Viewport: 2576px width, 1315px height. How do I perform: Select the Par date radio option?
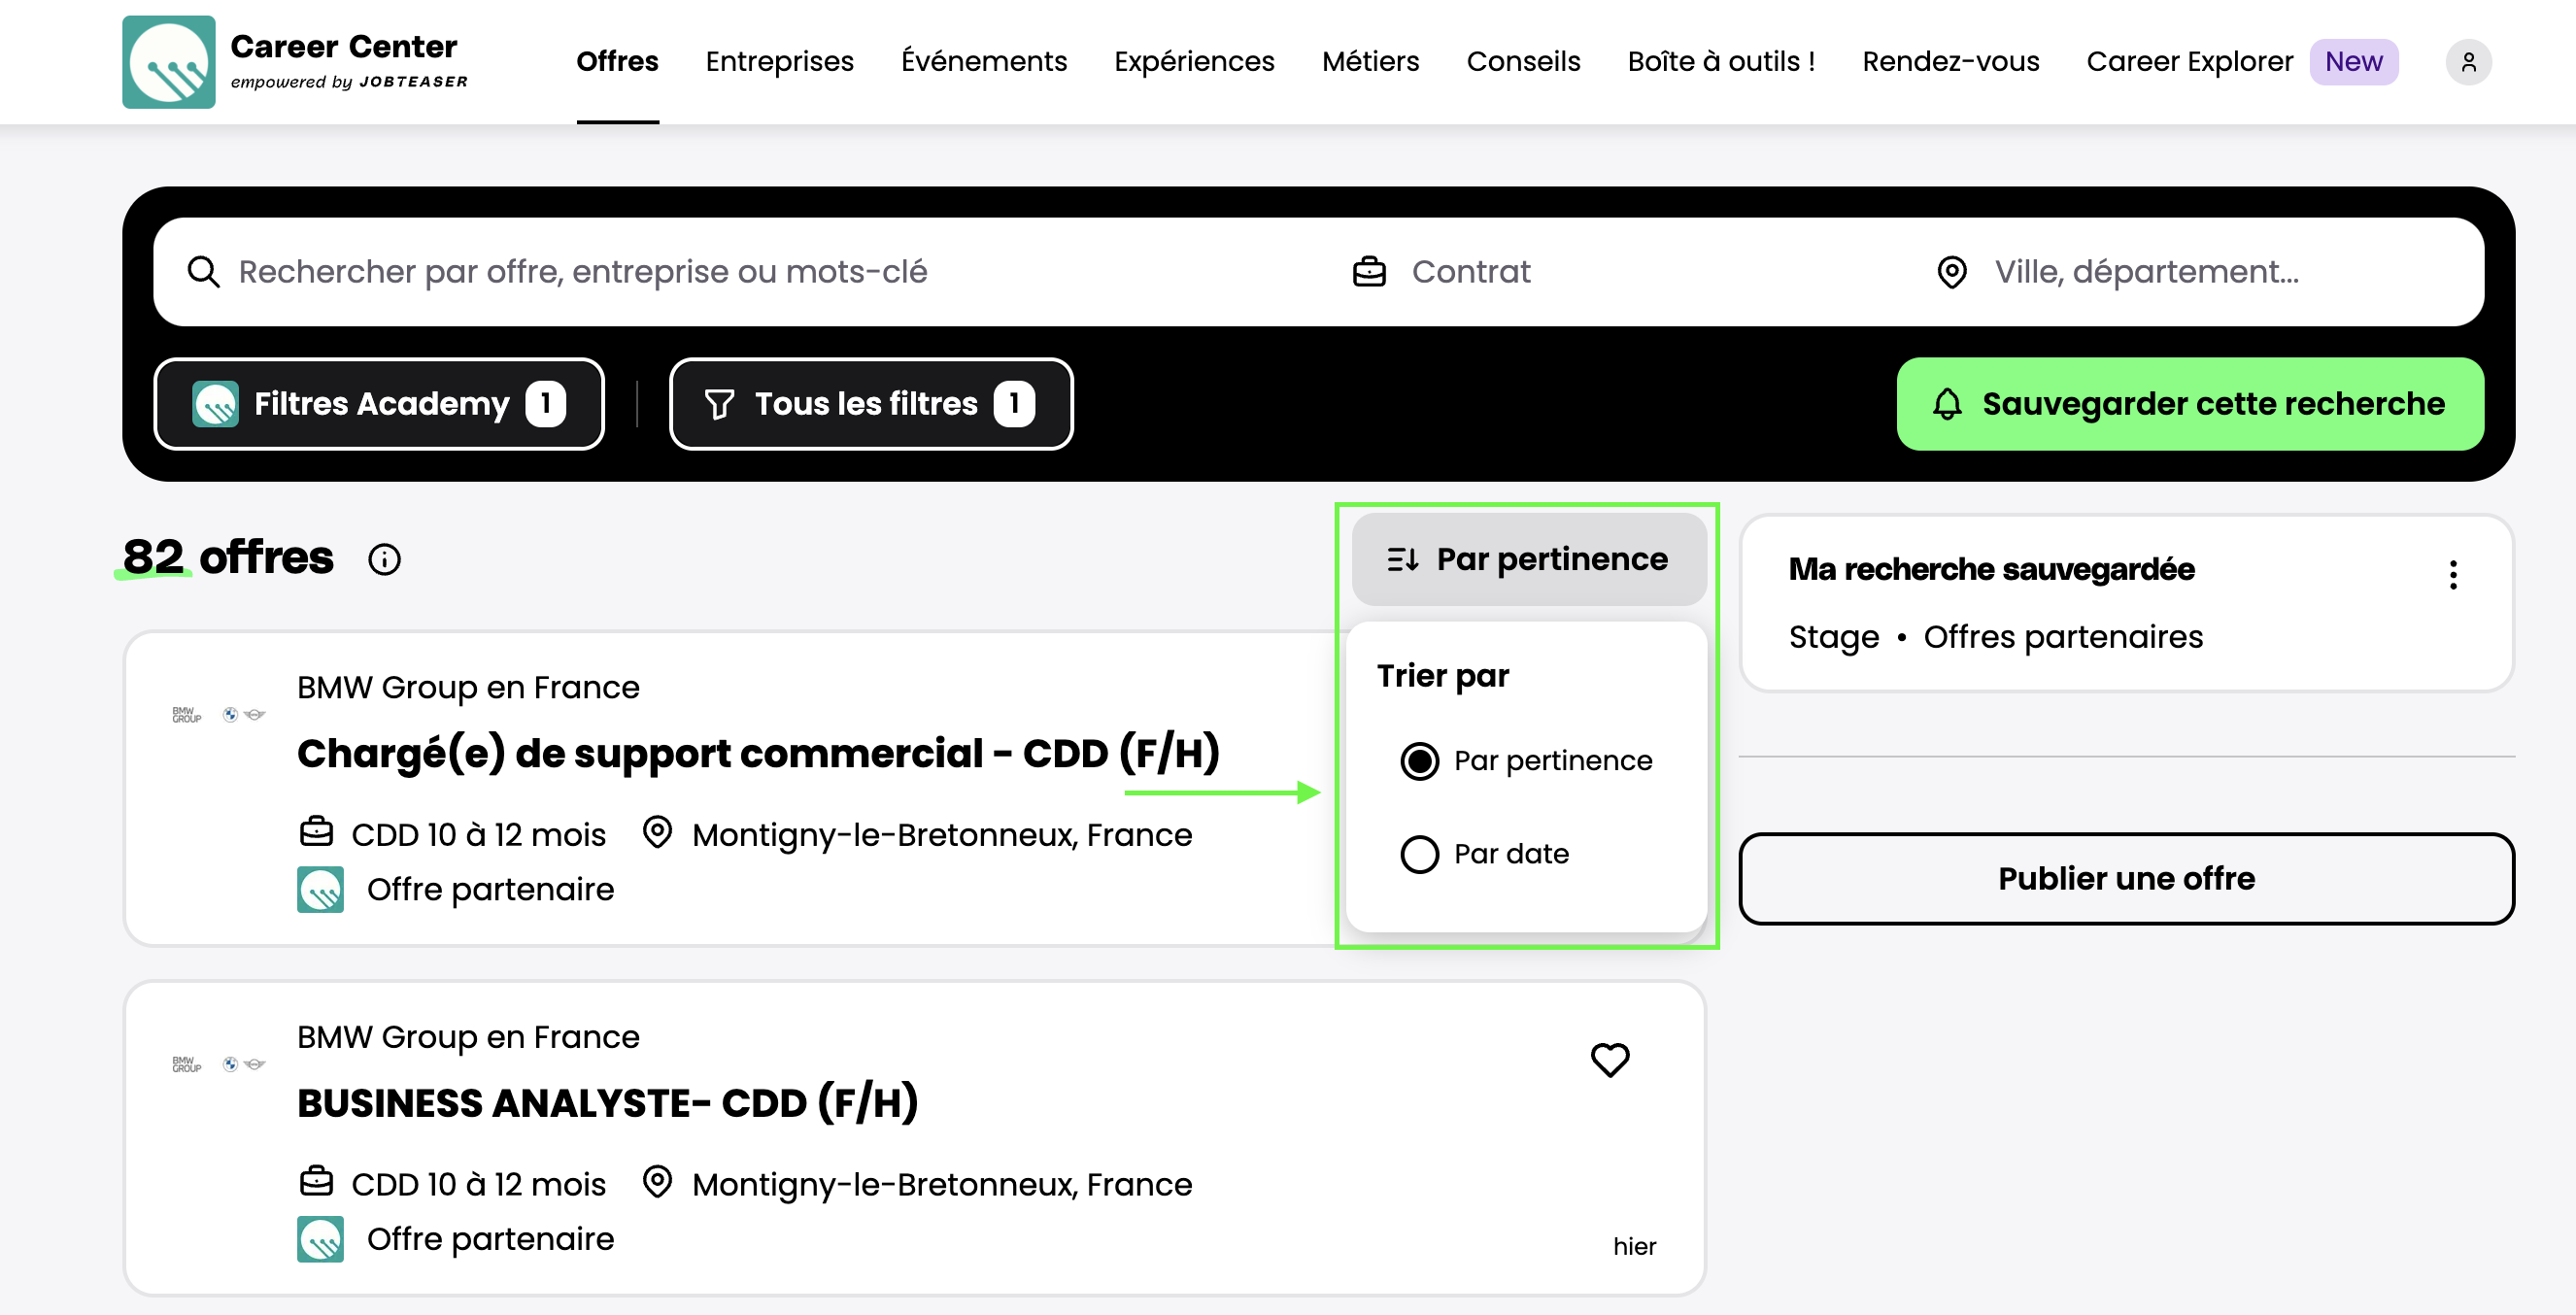1419,854
